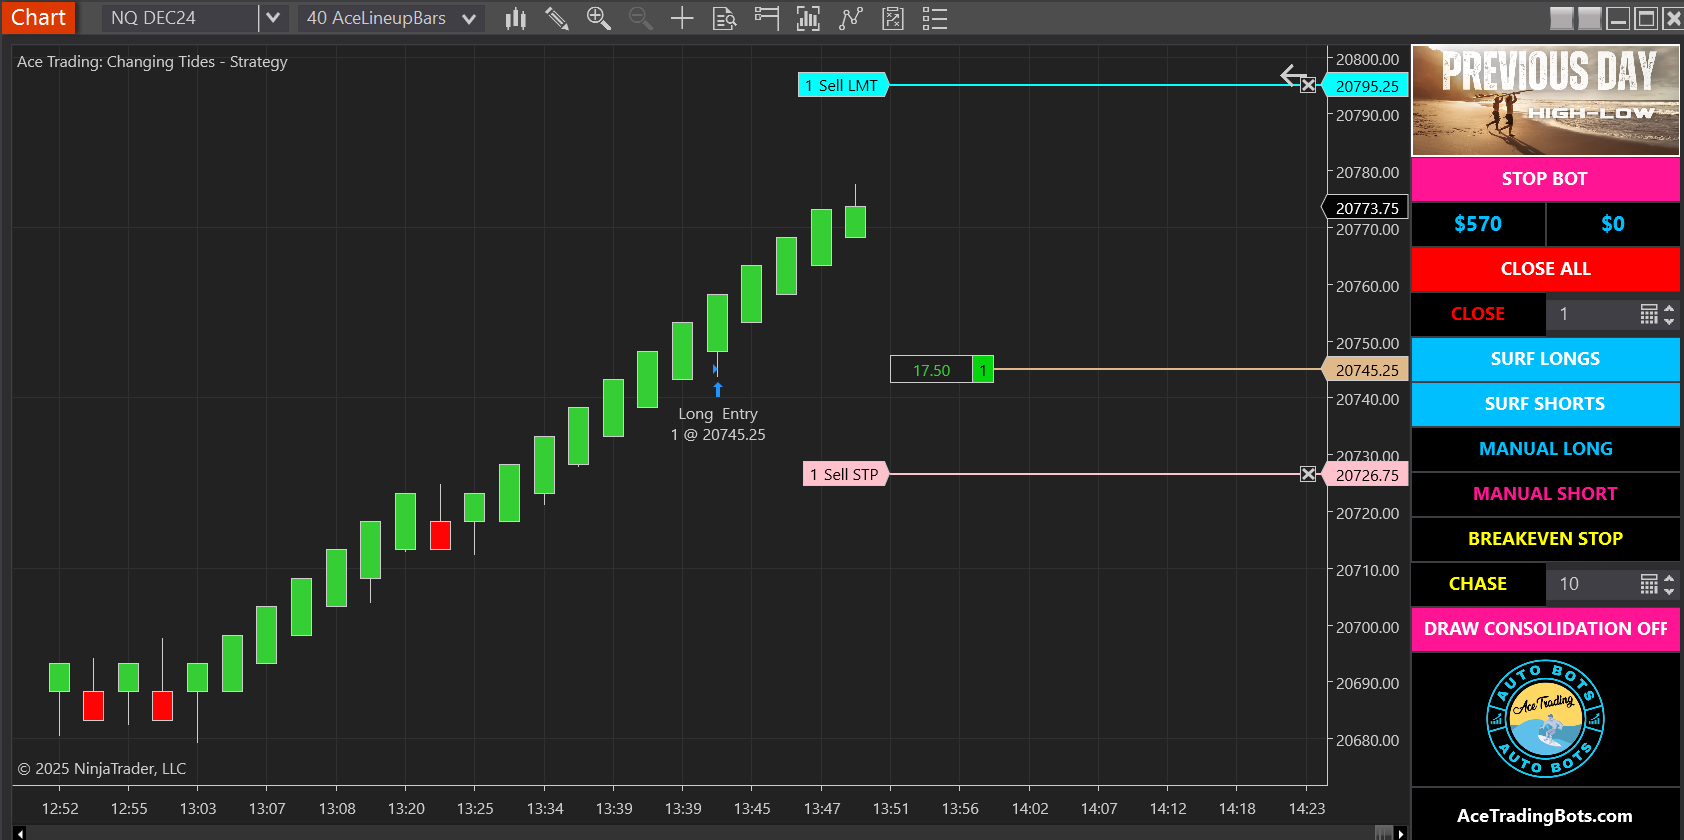Open the NQ DEC24 instrument dropdown arrow

272,18
